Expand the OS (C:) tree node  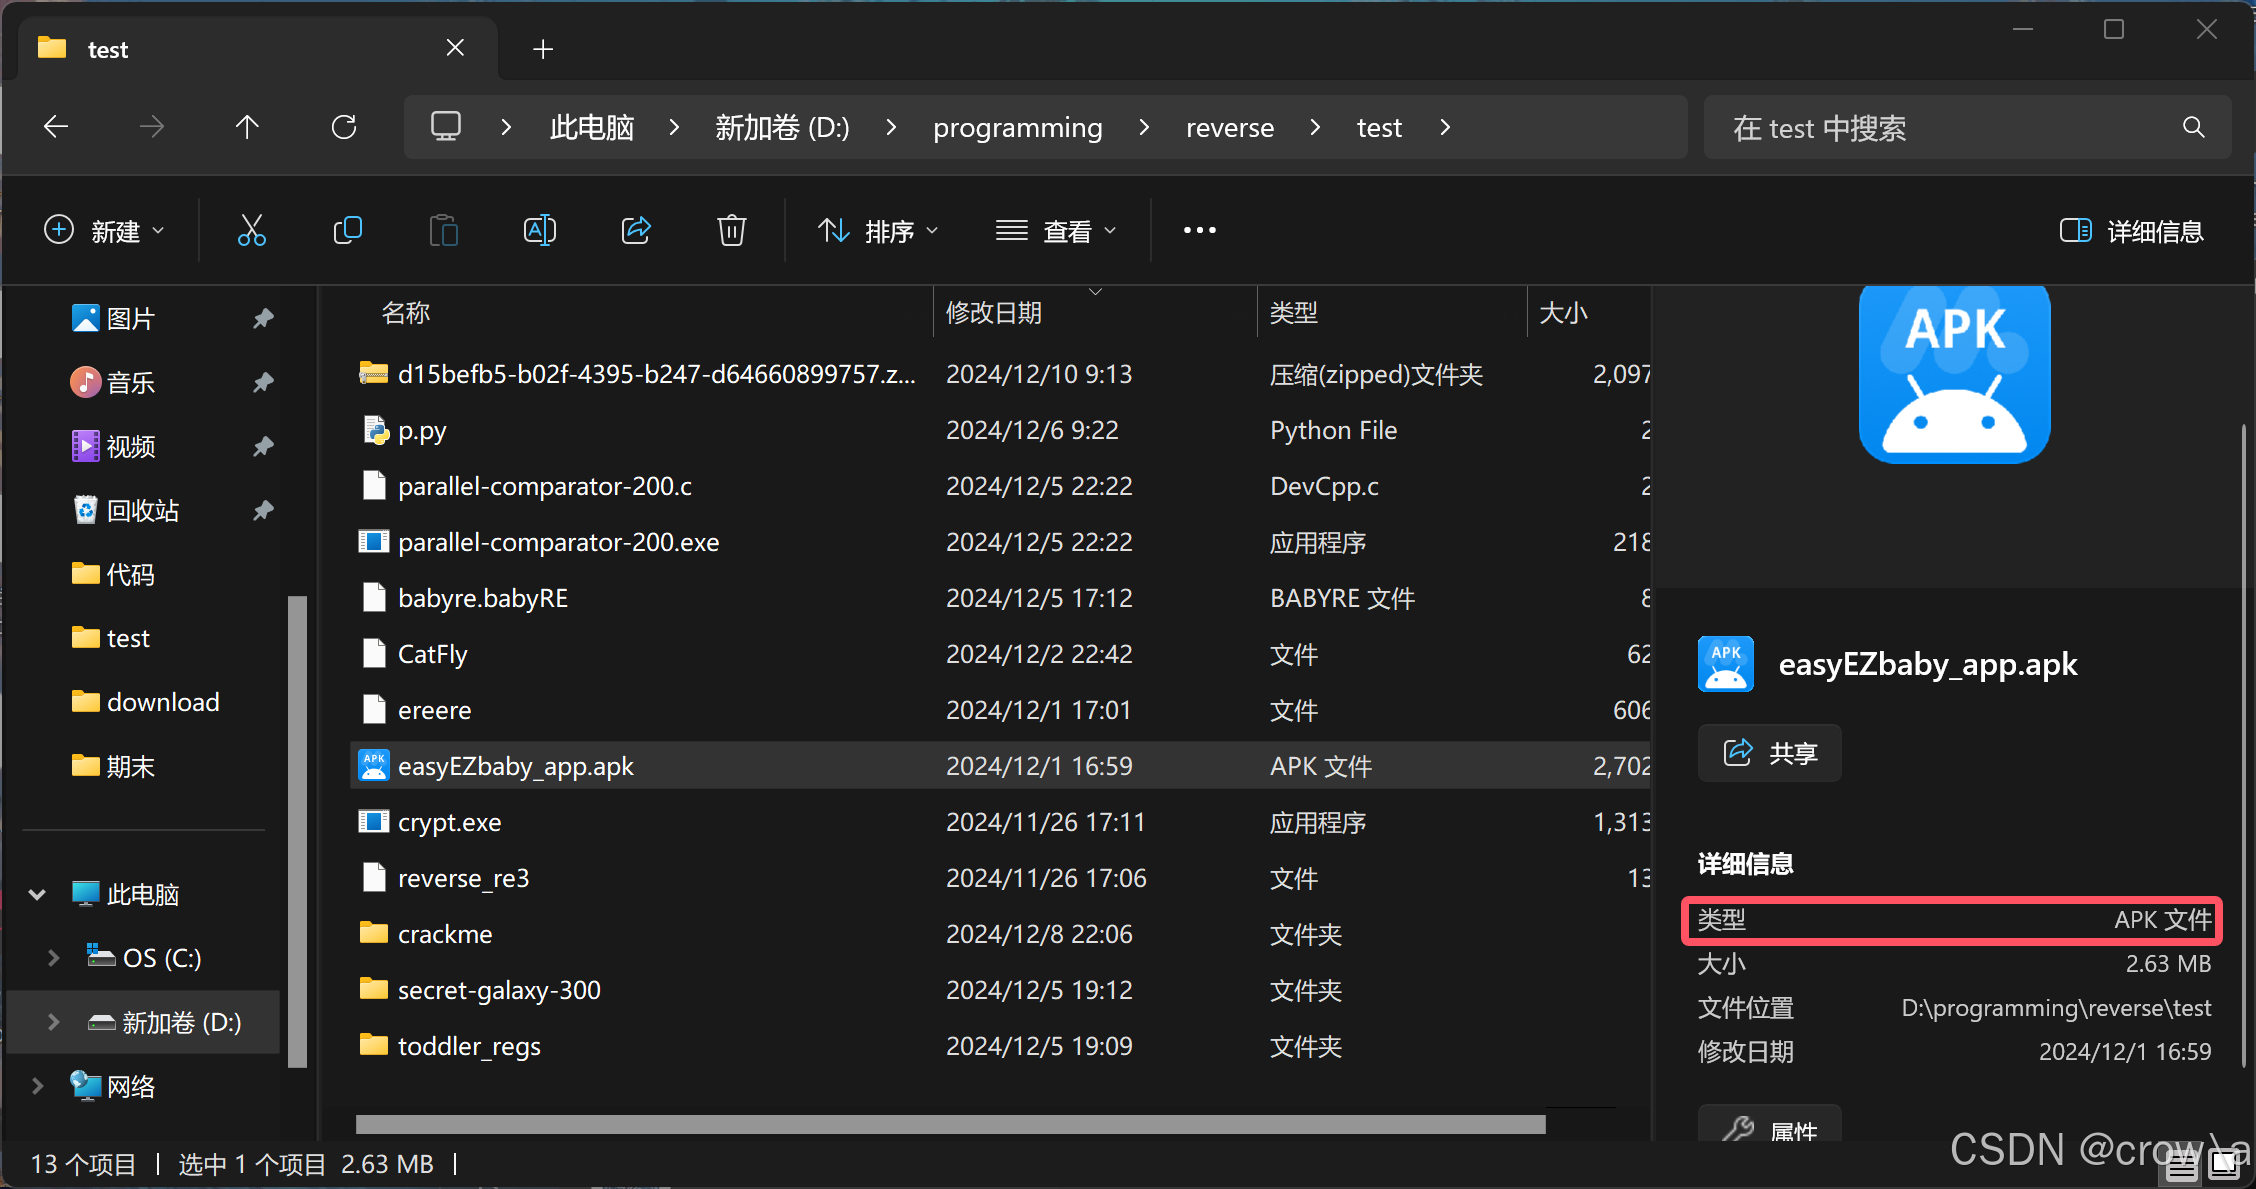pos(54,958)
